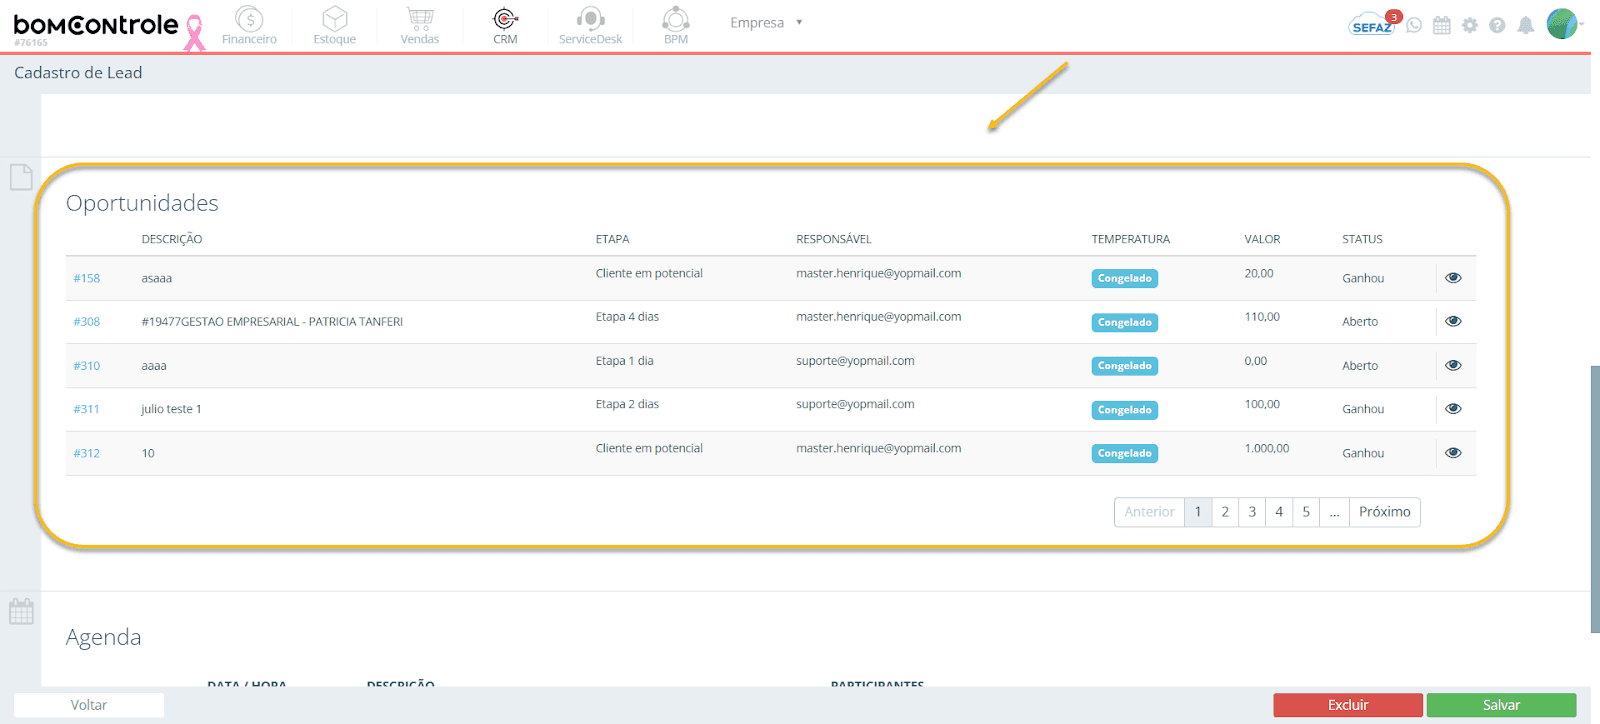1600x724 pixels.
Task: Expand the Empresa dropdown
Action: tap(766, 22)
